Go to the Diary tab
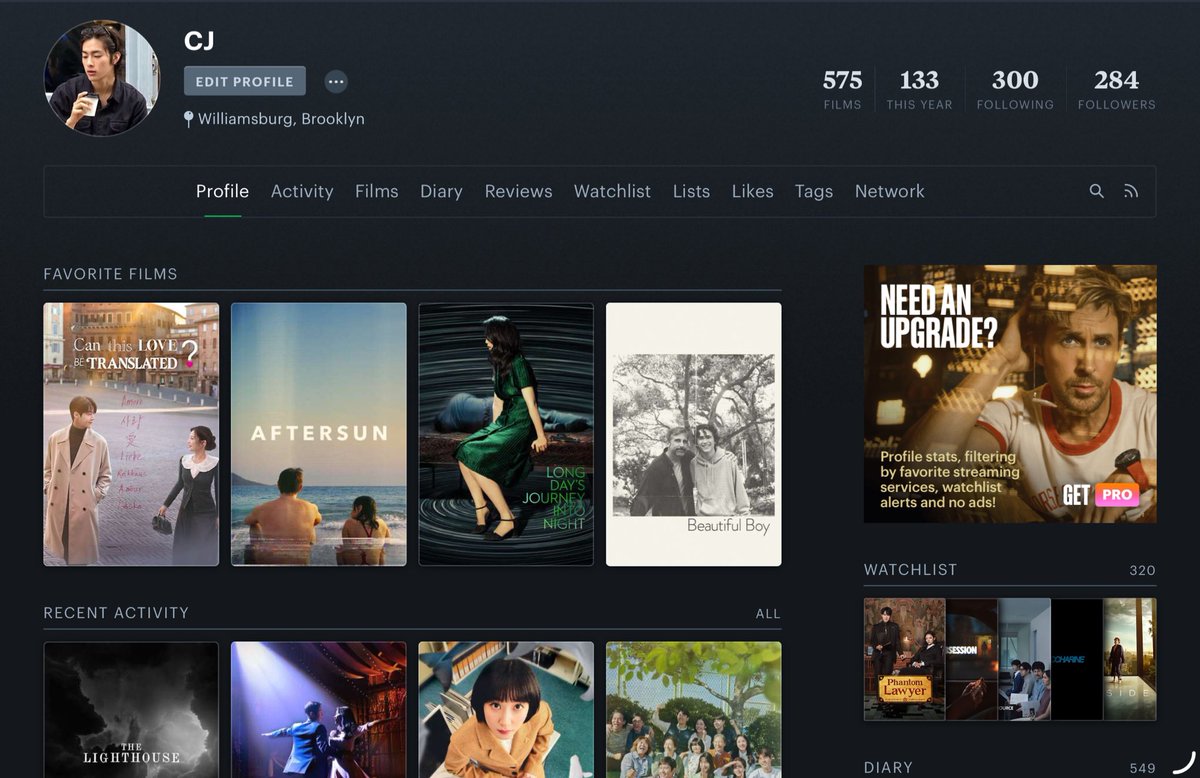 pos(441,191)
